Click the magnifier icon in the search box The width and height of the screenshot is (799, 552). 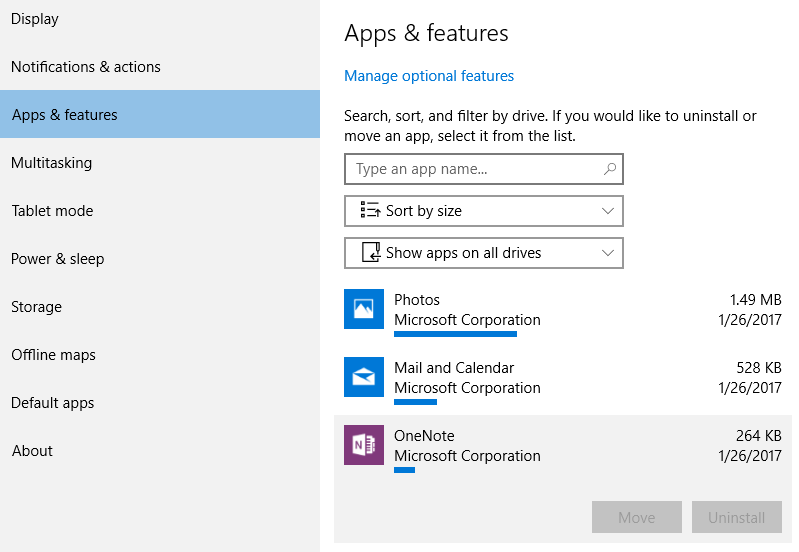point(609,169)
